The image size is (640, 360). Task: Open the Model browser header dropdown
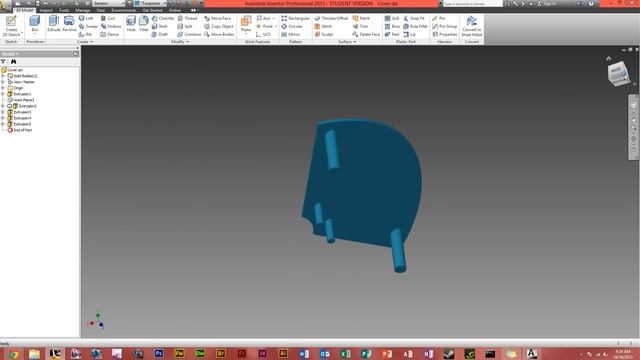[x=10, y=53]
